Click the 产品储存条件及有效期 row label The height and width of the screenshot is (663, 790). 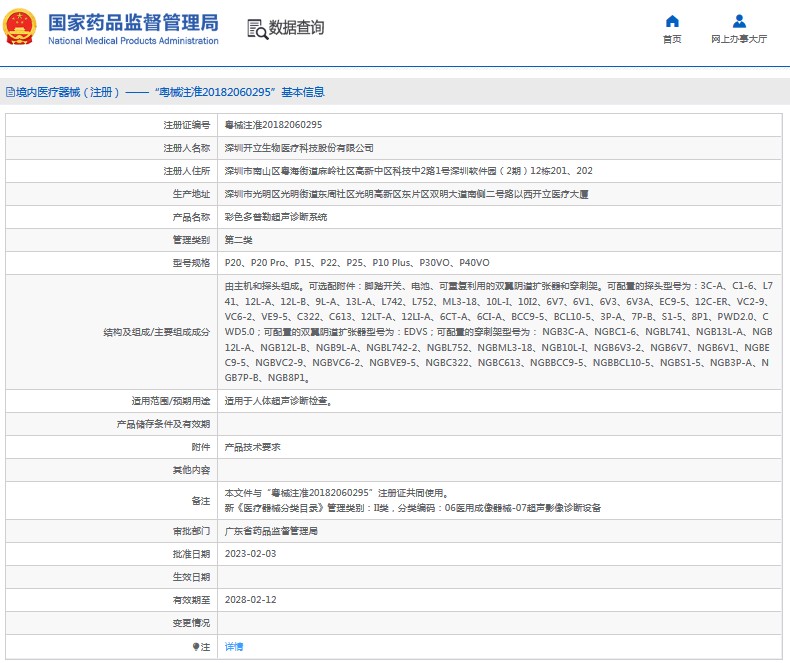tap(163, 424)
